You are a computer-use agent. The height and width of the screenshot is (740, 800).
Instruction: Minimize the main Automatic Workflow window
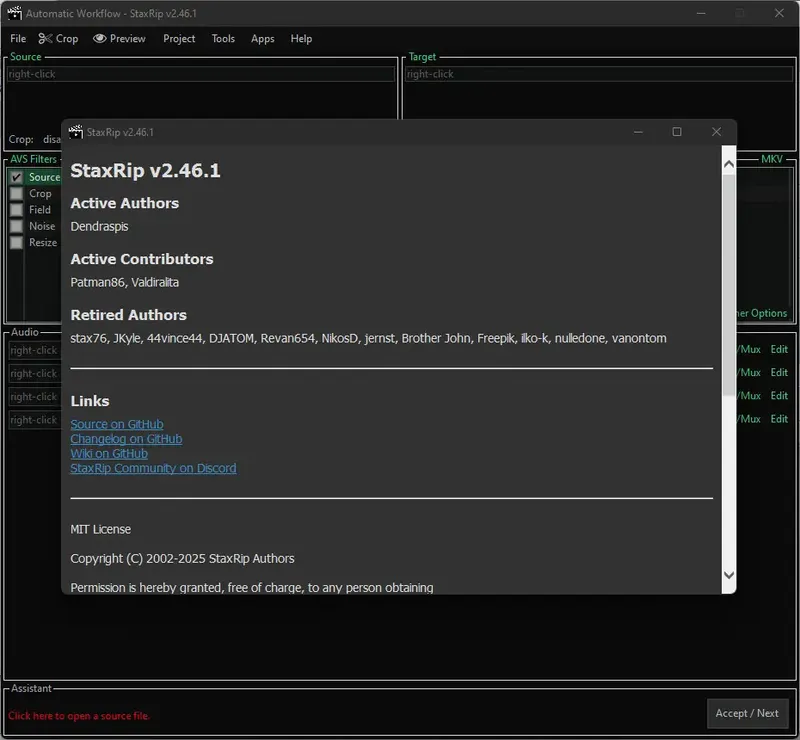(701, 13)
